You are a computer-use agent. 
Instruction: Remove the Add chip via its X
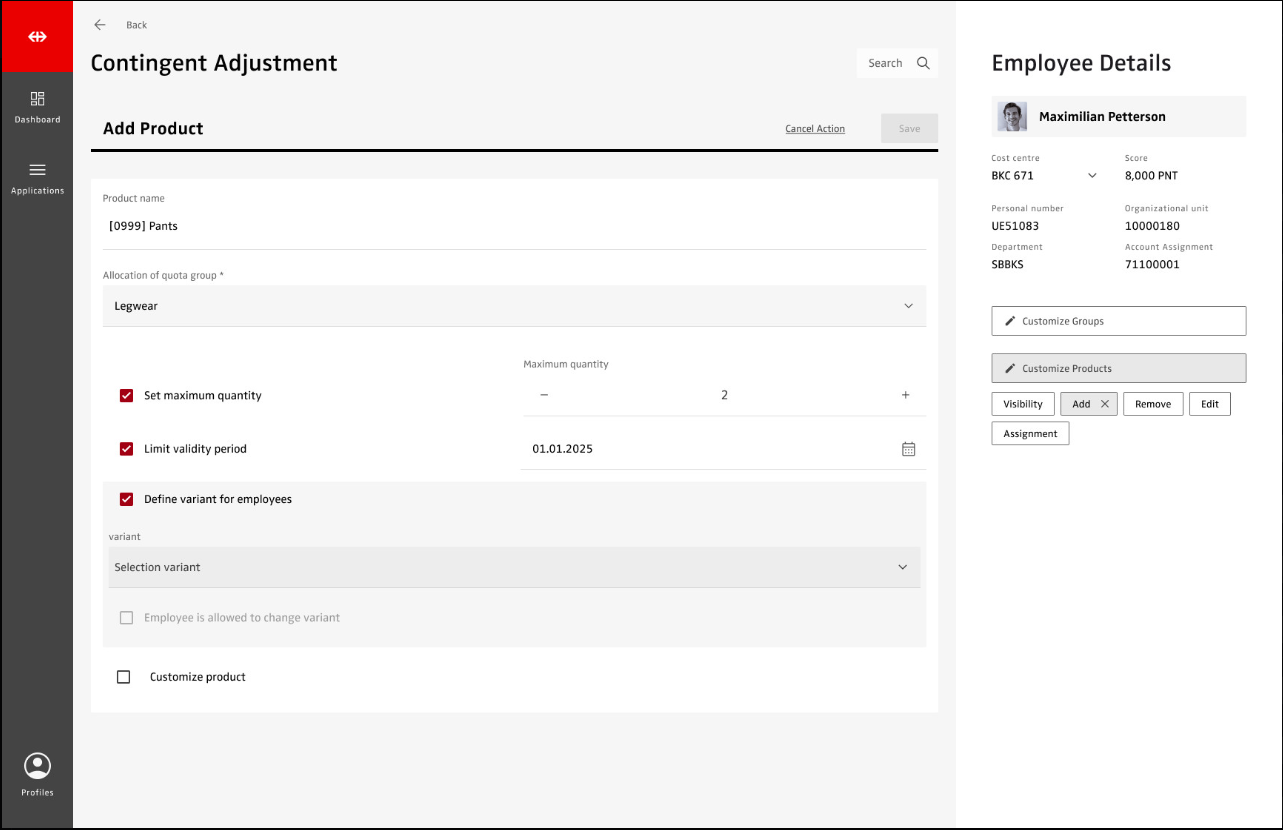(x=1104, y=404)
